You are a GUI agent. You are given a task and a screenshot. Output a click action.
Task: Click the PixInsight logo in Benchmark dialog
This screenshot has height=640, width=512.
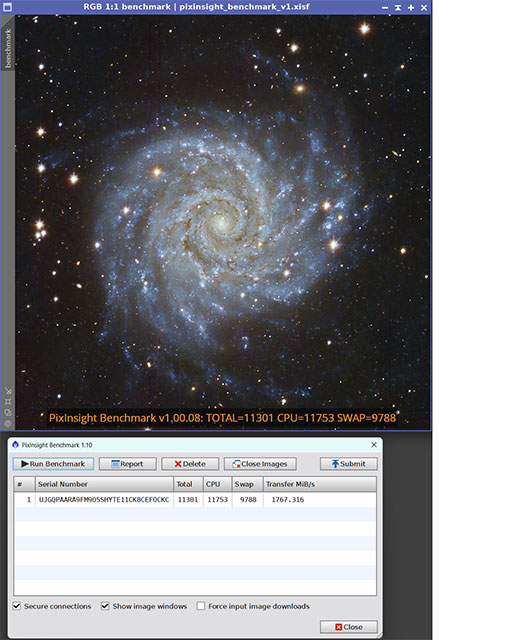click(16, 444)
